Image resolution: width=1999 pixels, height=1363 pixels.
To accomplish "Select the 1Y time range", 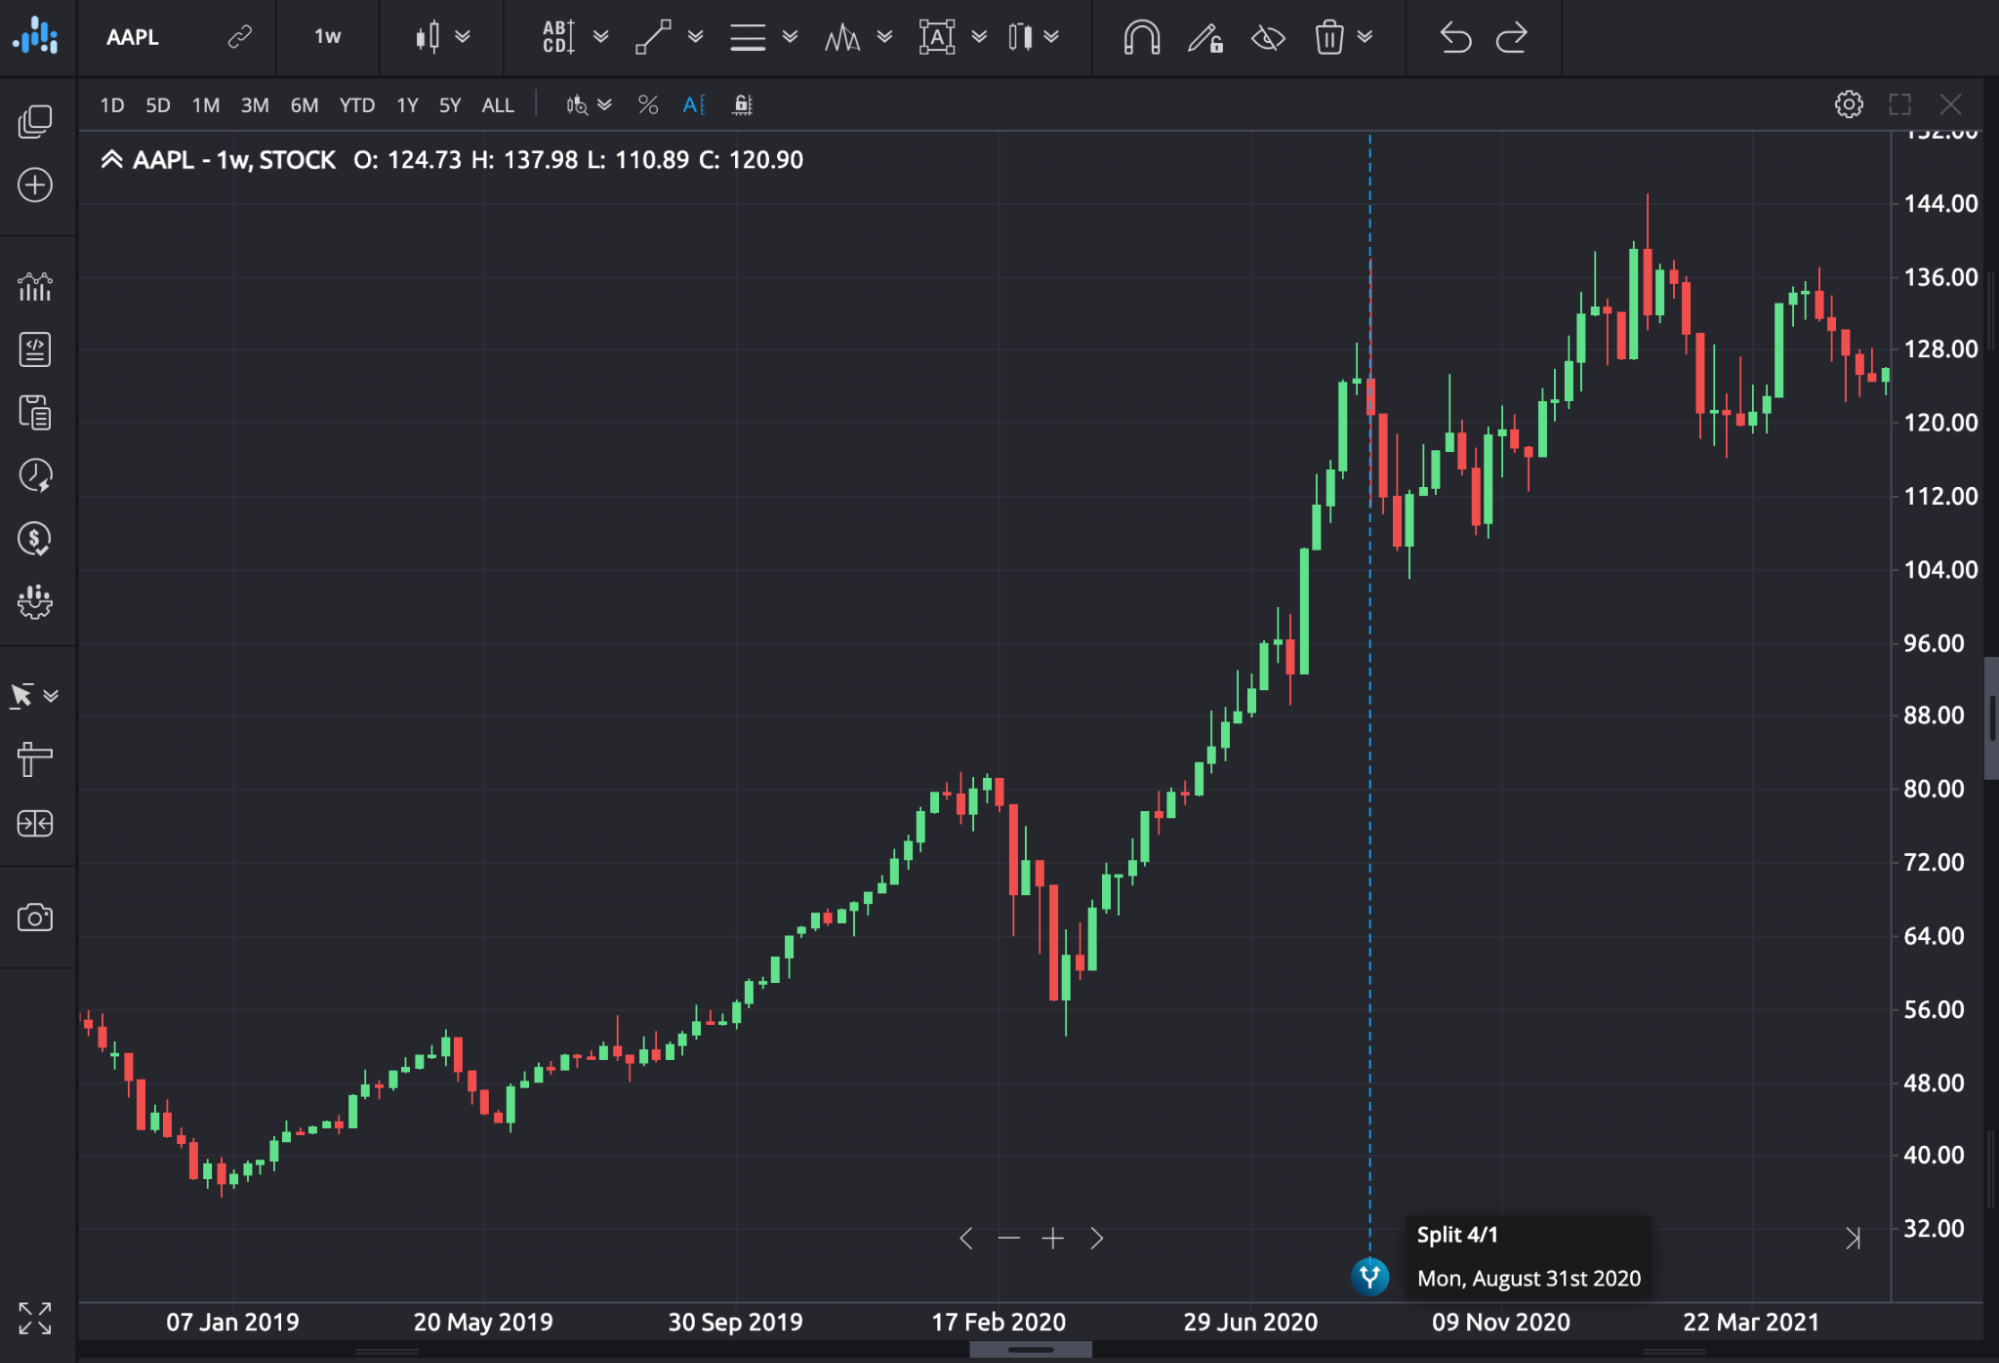I will [x=407, y=105].
